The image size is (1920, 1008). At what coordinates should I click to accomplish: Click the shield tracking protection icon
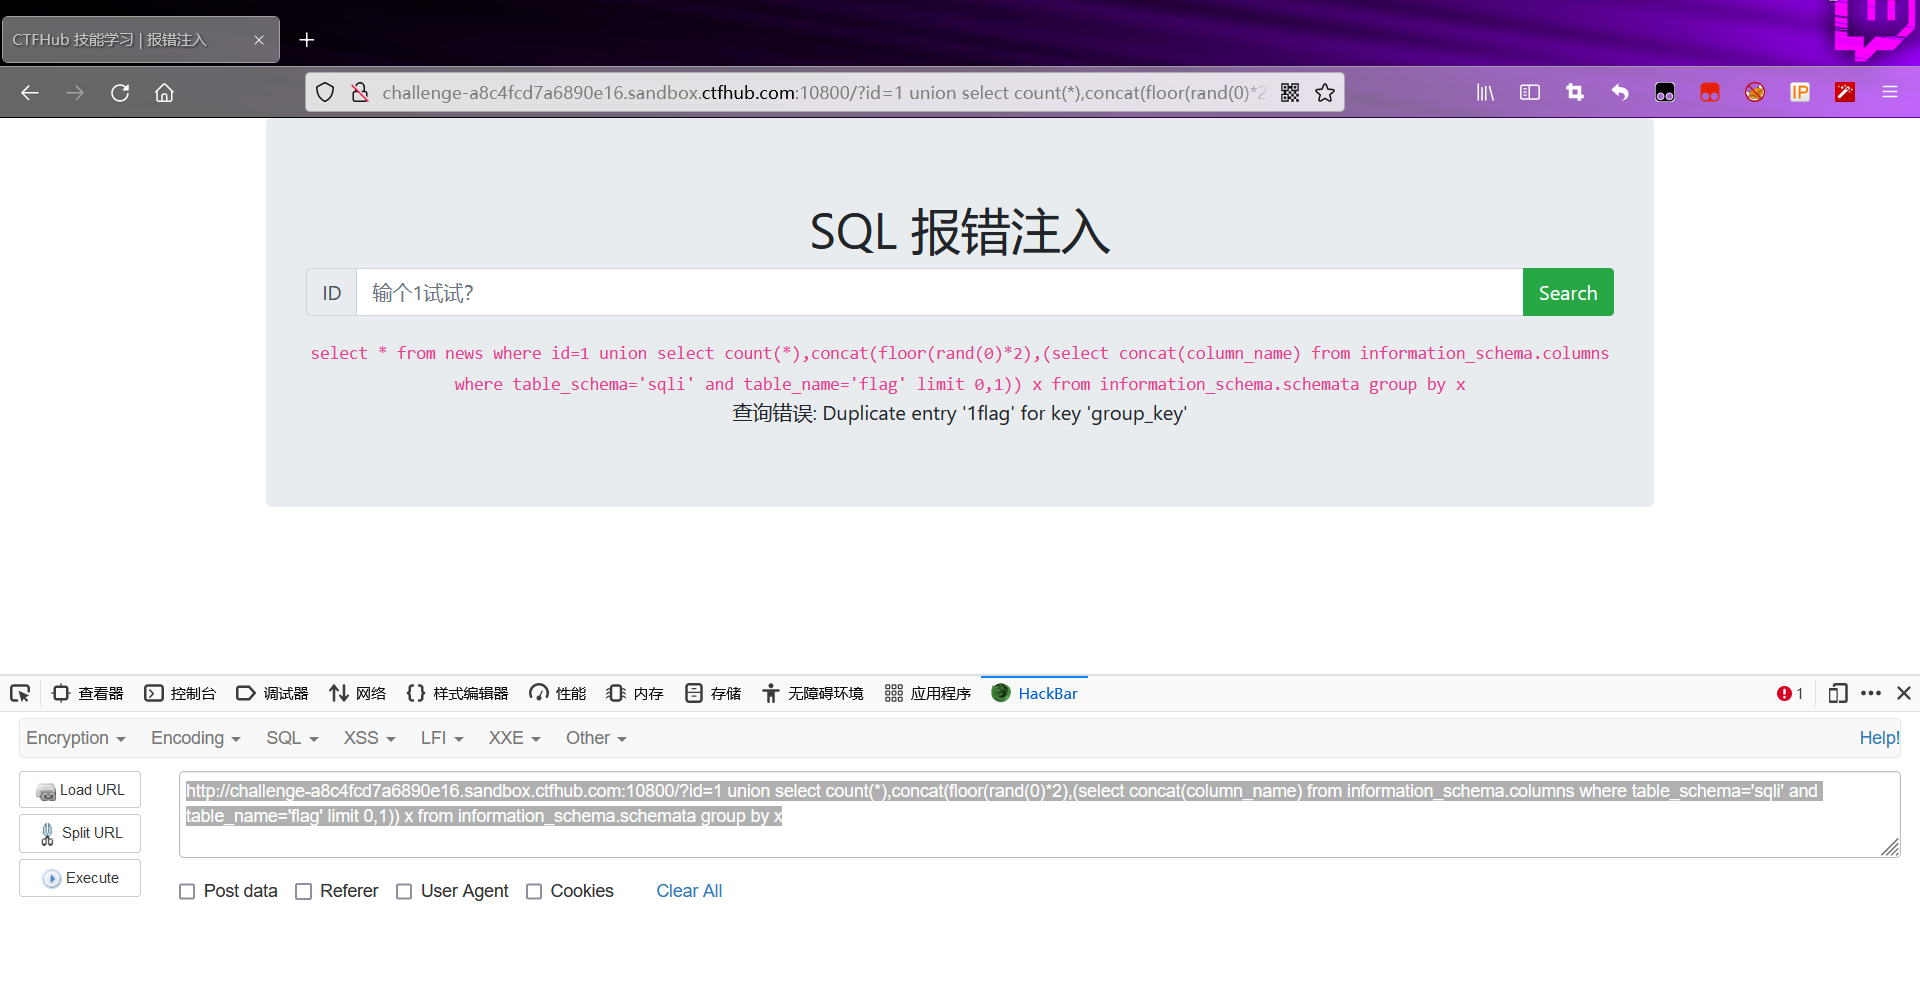coord(325,93)
